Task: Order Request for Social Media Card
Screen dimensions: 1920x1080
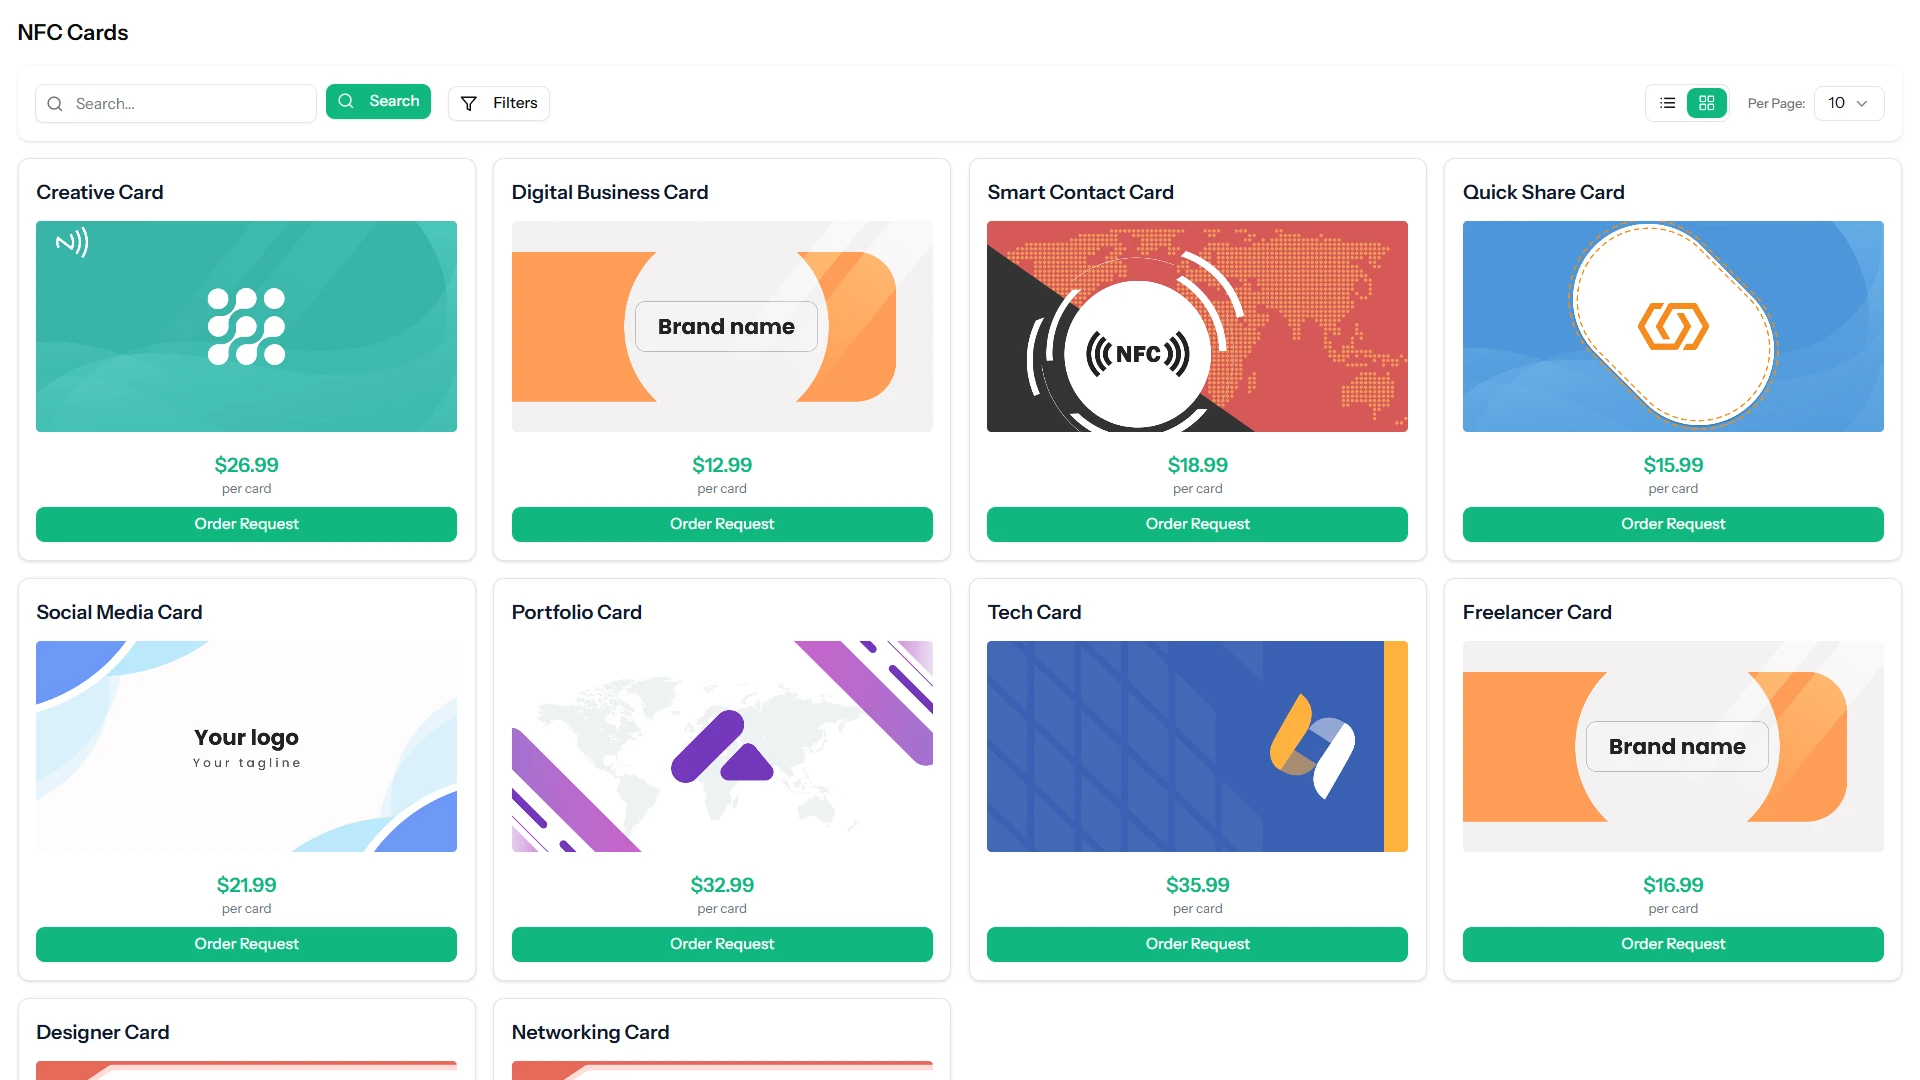Action: coord(246,944)
